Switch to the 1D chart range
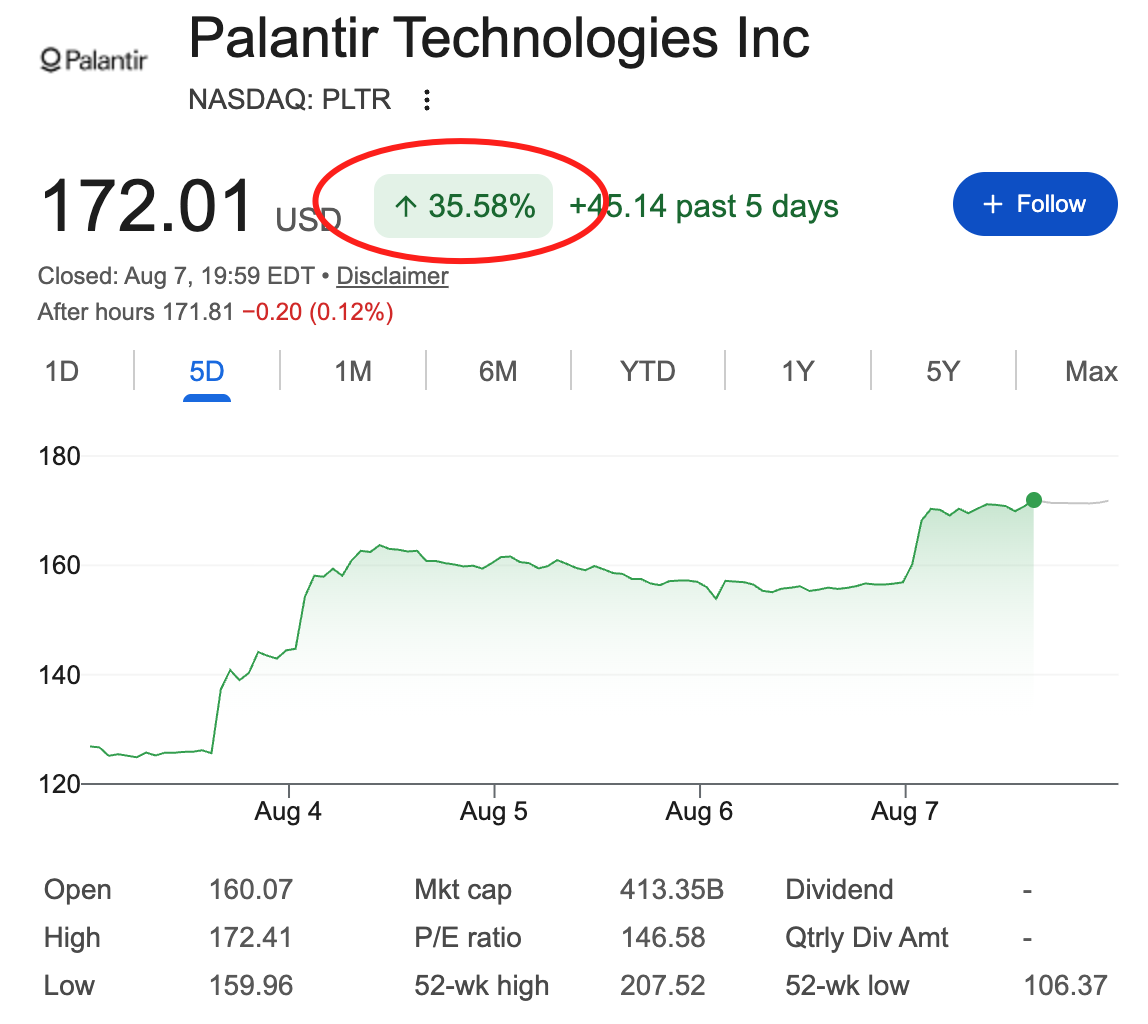 coord(62,372)
